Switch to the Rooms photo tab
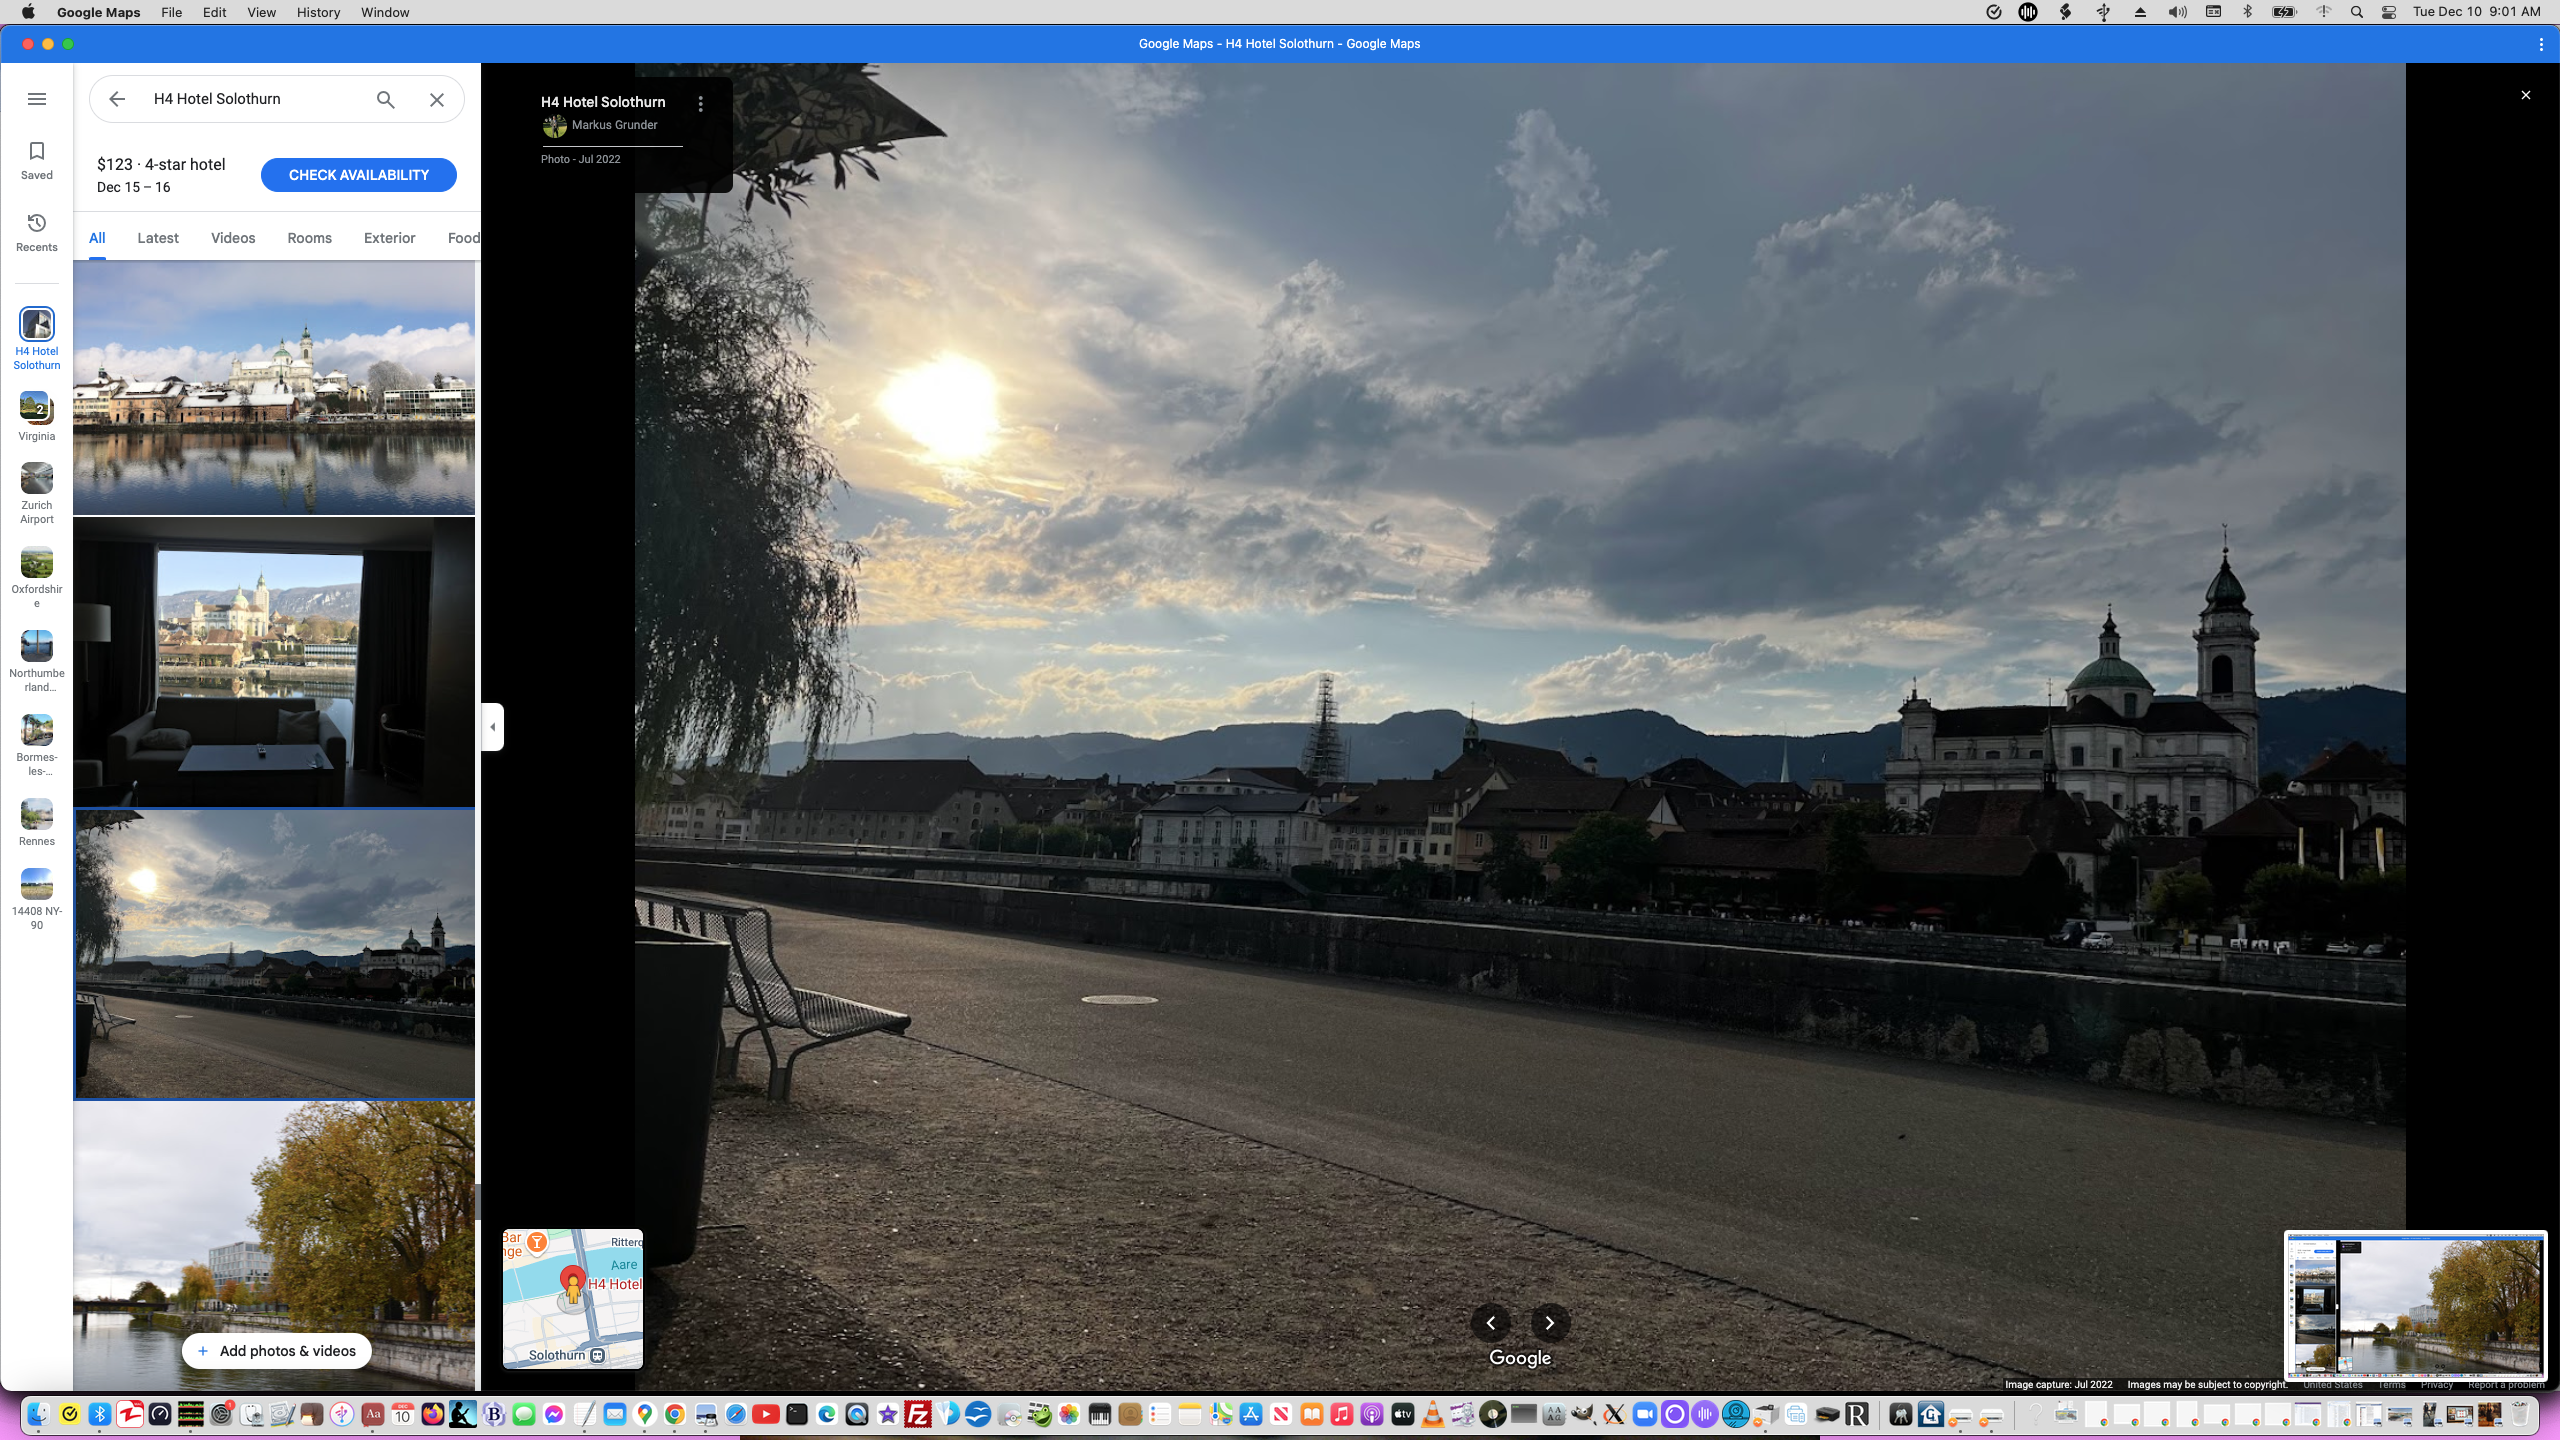This screenshot has height=1440, width=2560. [309, 238]
